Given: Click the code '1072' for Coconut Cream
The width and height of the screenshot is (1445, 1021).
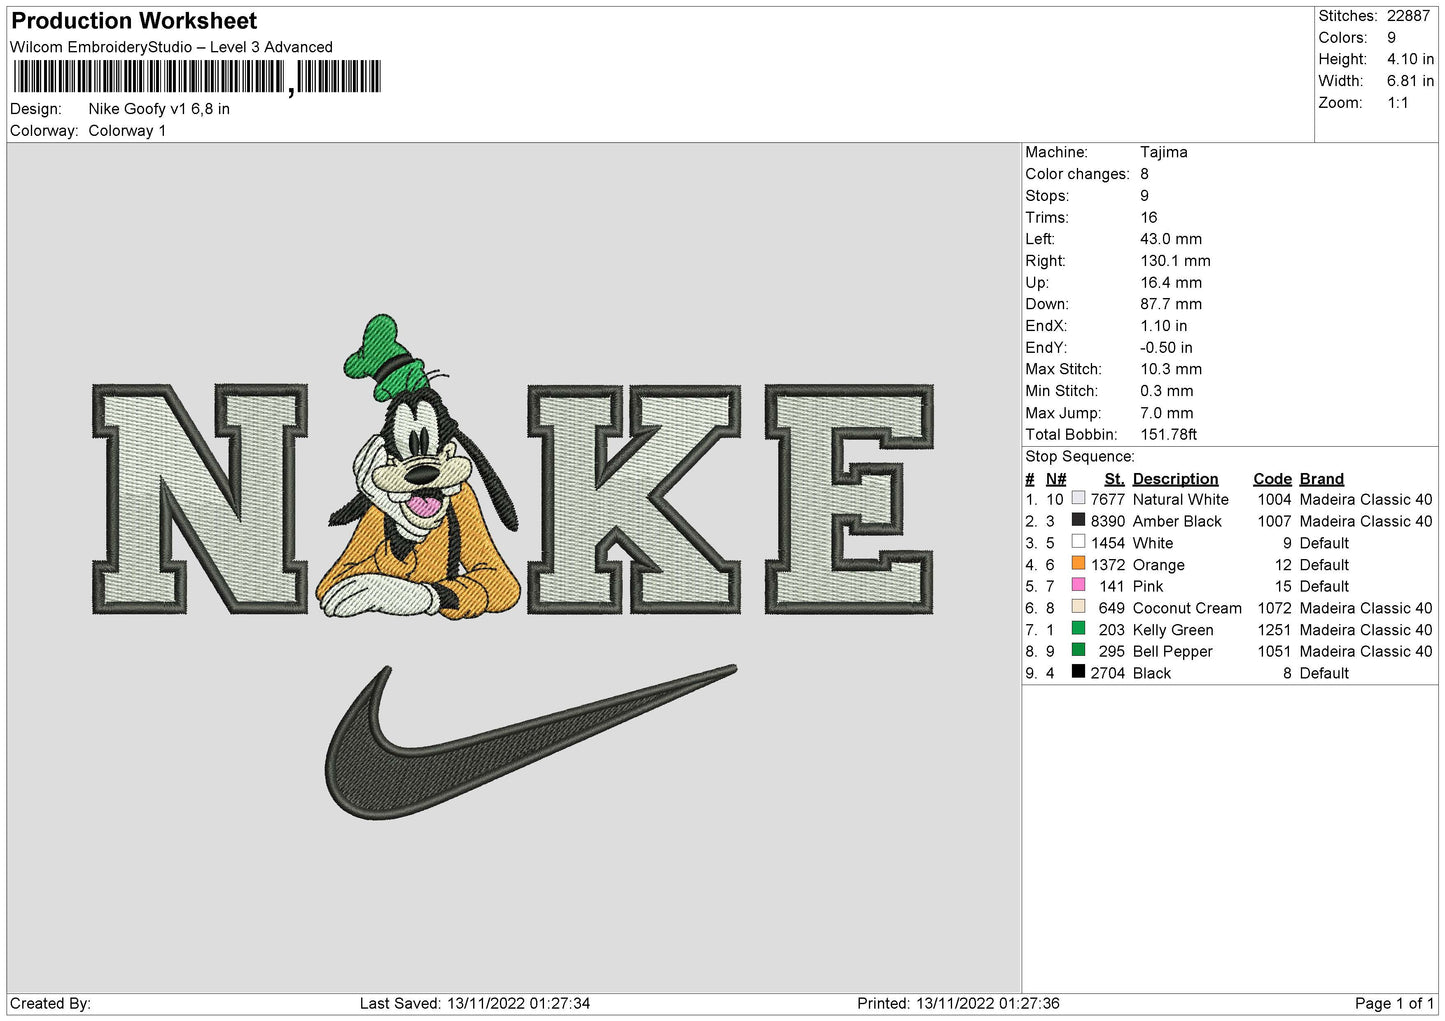Looking at the screenshot, I should tap(1275, 608).
